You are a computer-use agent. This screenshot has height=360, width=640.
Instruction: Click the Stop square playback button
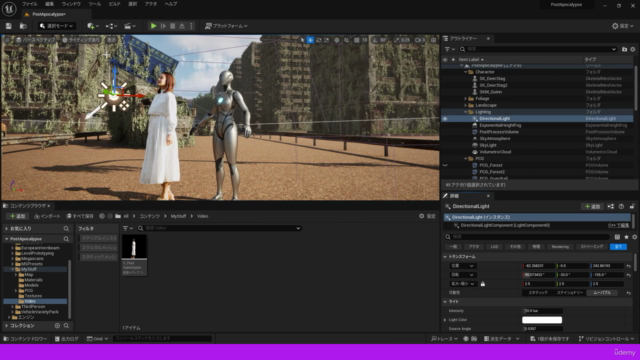[x=173, y=26]
